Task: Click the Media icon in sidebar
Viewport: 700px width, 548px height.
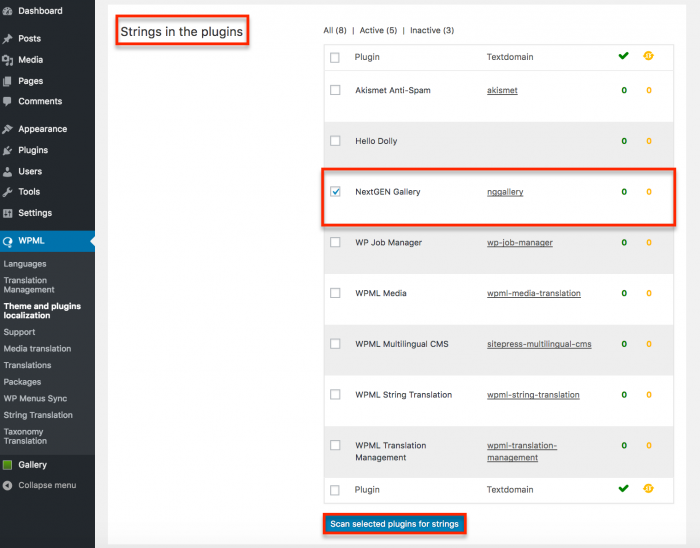Action: (x=7, y=60)
